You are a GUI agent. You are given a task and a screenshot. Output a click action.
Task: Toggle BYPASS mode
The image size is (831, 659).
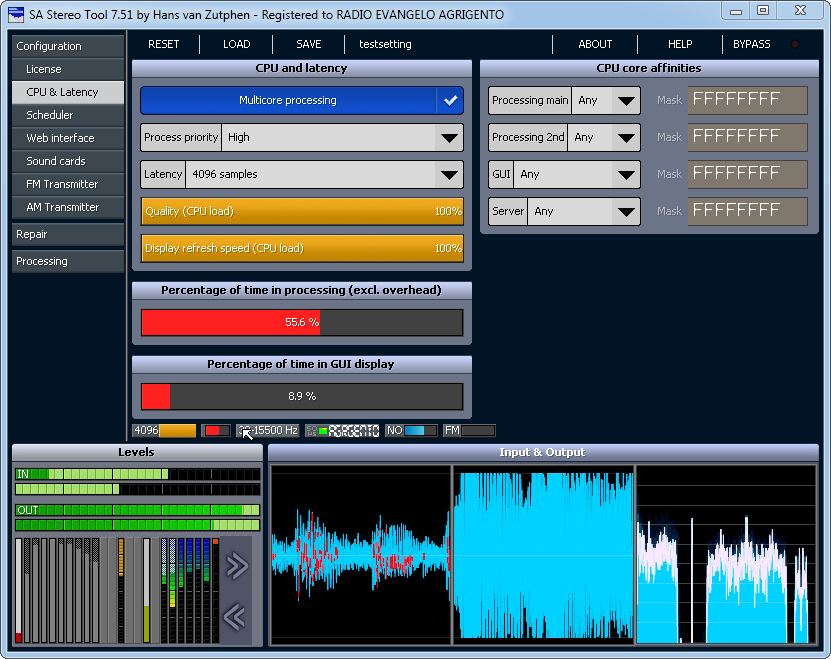coord(752,45)
